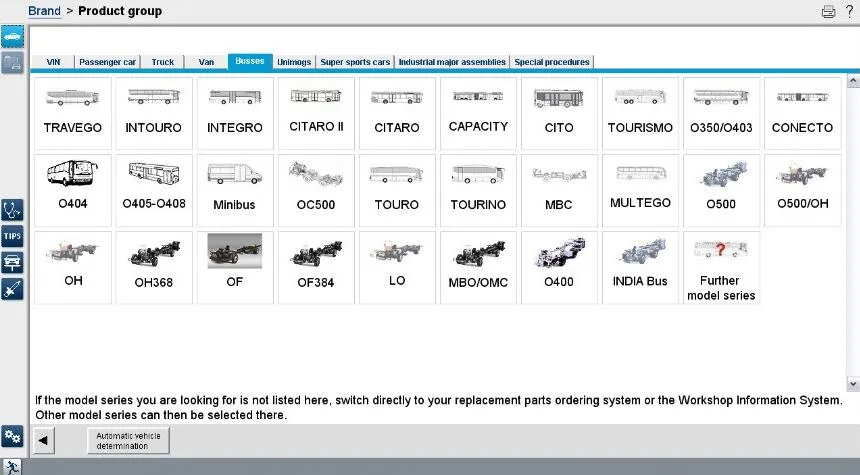Select the TOURINO coach tile
Image resolution: width=860 pixels, height=475 pixels.
point(478,190)
